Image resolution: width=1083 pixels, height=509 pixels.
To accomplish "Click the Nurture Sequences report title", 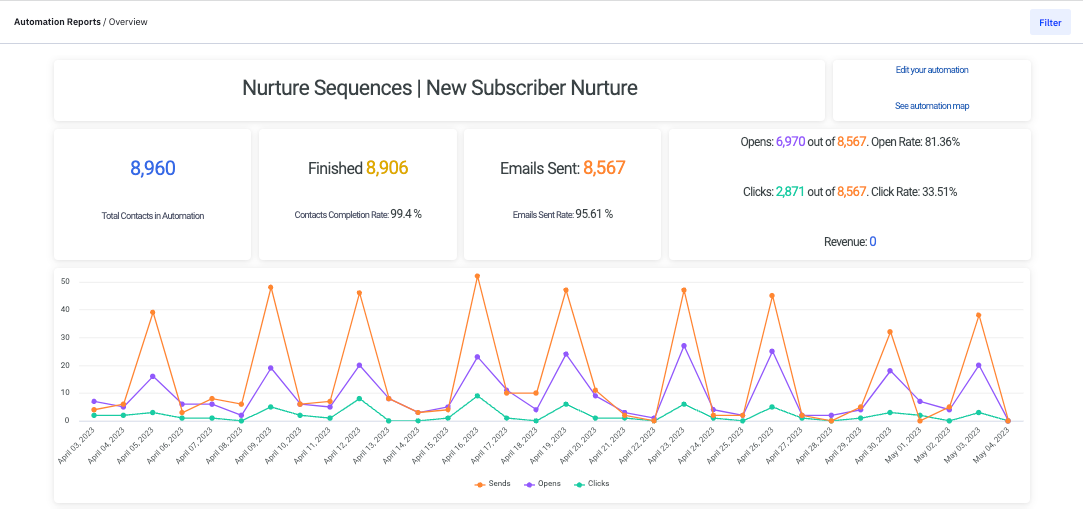I will pos(440,88).
